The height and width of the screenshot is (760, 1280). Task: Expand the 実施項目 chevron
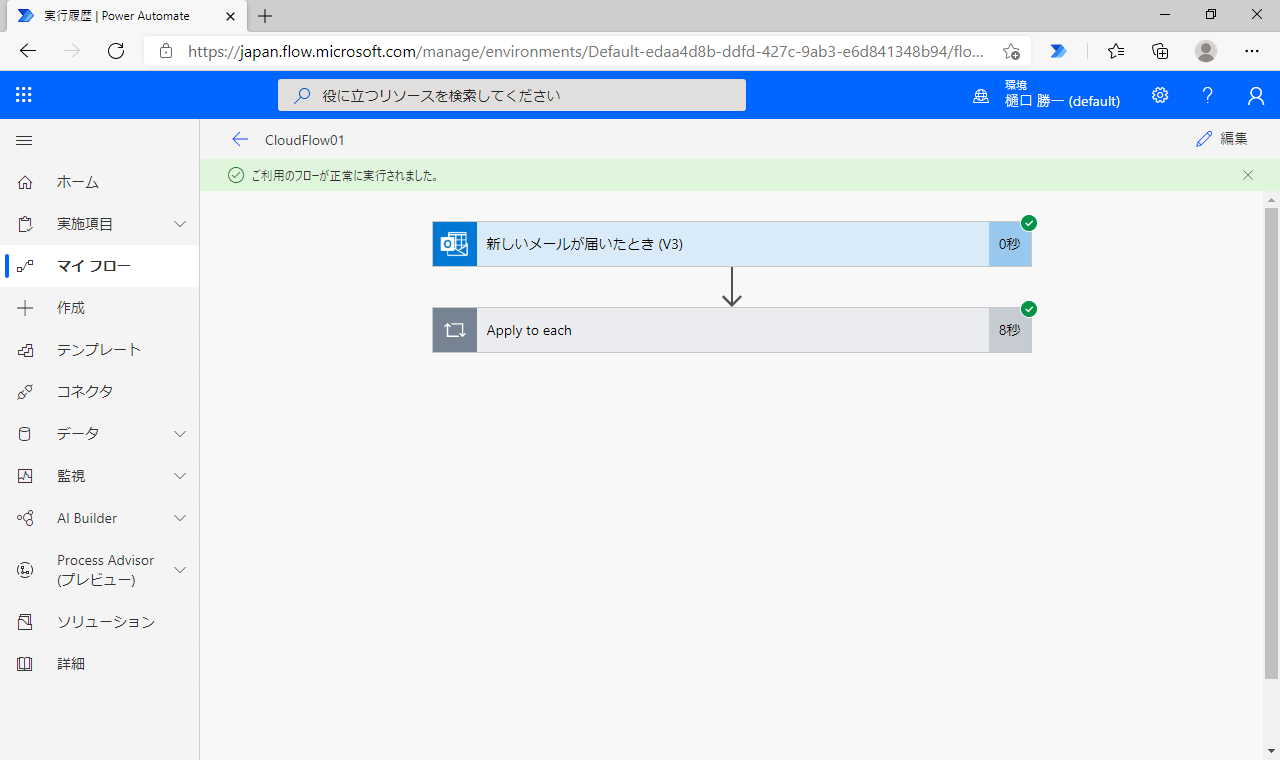click(180, 224)
